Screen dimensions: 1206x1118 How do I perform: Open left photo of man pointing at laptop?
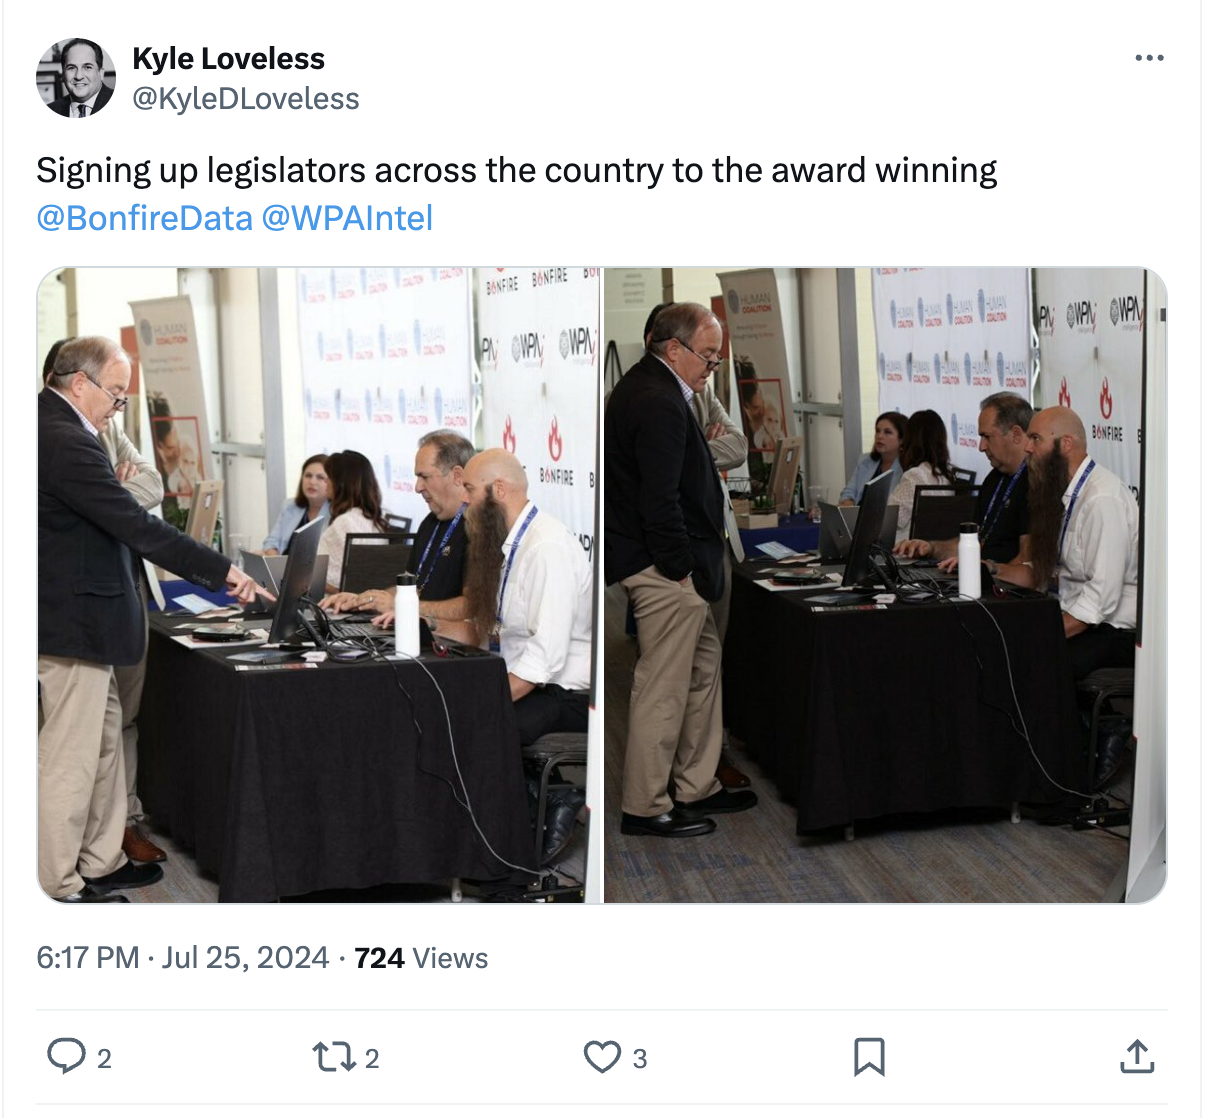click(318, 585)
